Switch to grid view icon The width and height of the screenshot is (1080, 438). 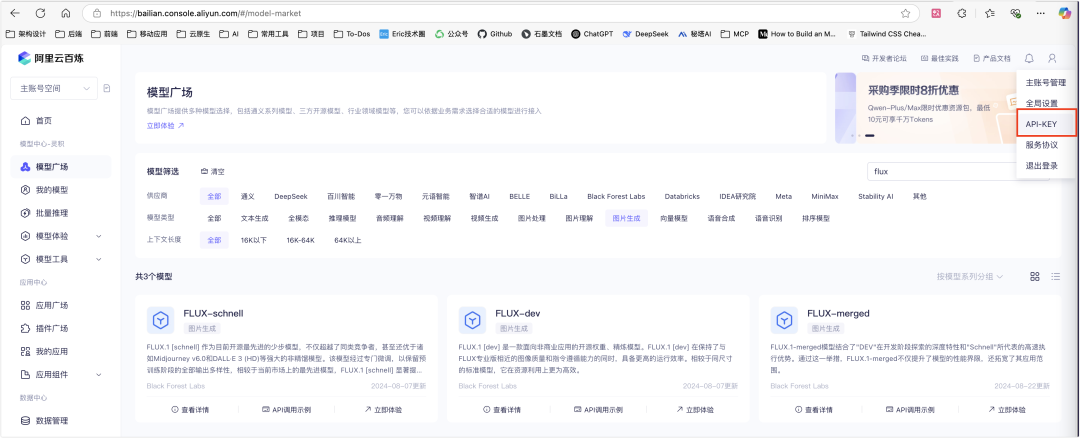click(x=1035, y=276)
